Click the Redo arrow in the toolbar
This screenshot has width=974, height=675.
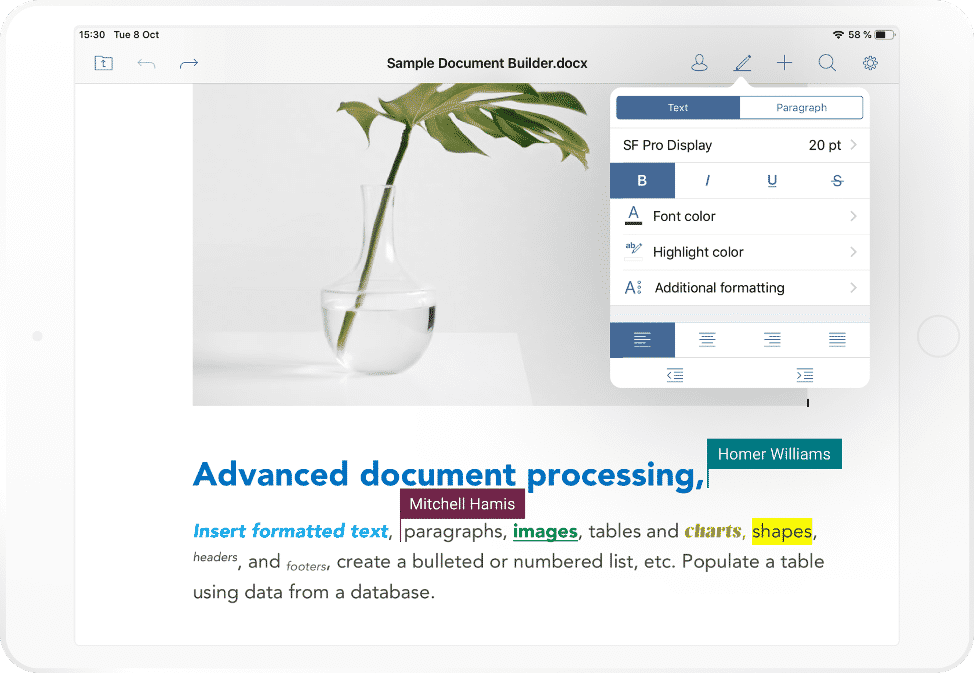pos(188,62)
